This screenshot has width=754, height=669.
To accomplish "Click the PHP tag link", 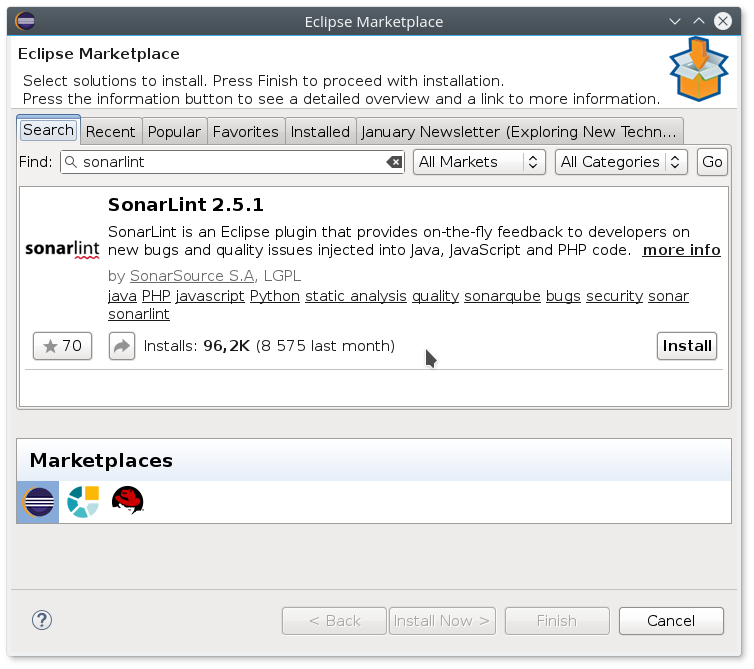I will (x=156, y=296).
